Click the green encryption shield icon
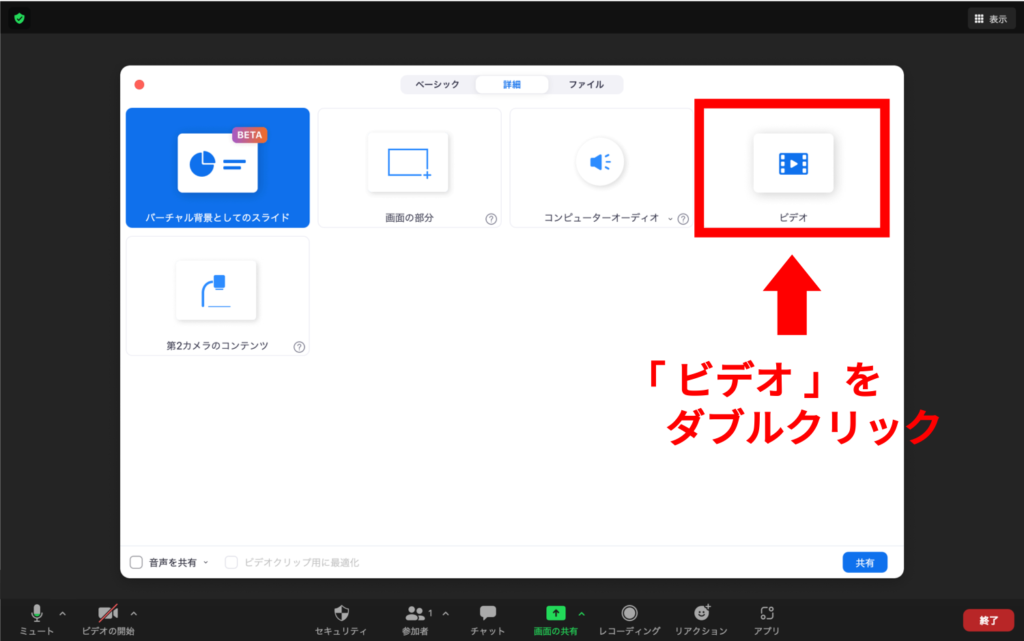The image size is (1024, 641). 20,18
